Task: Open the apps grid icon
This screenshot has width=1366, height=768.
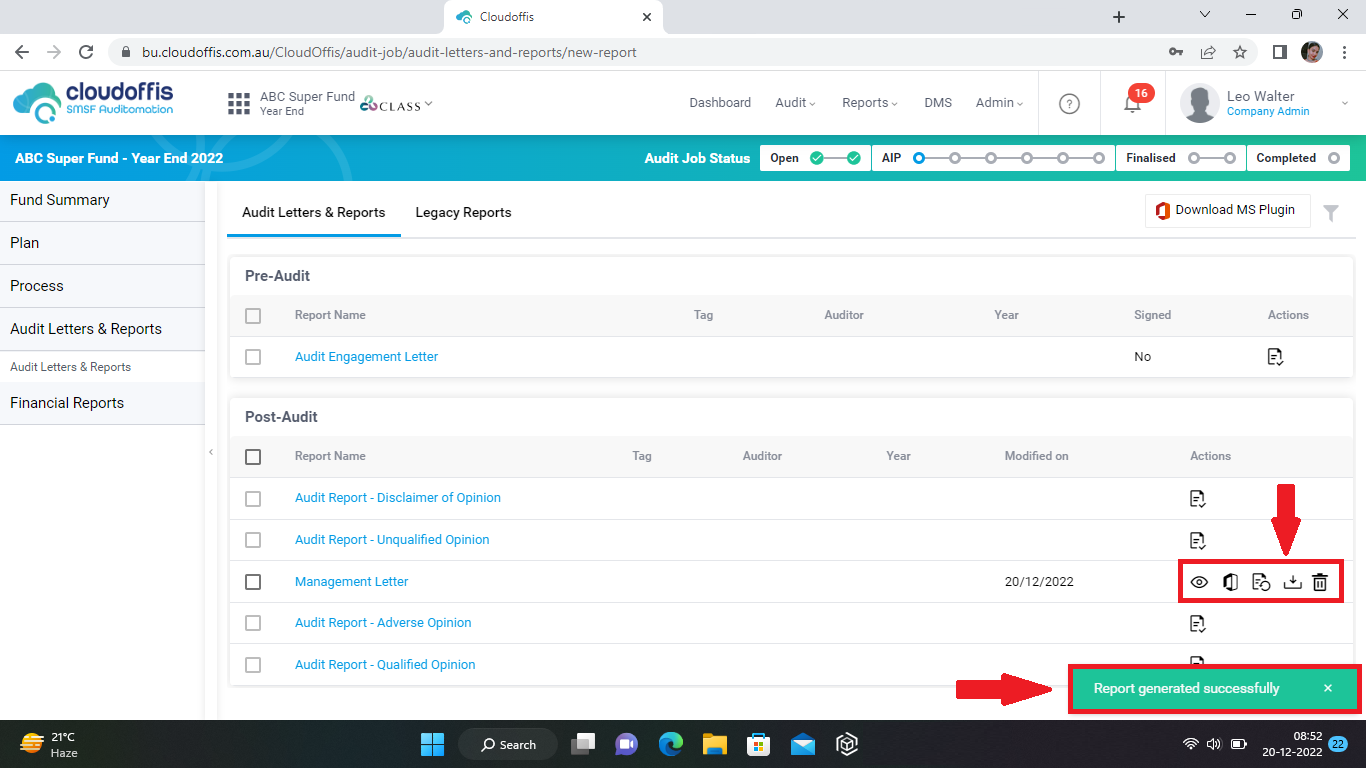Action: point(238,103)
